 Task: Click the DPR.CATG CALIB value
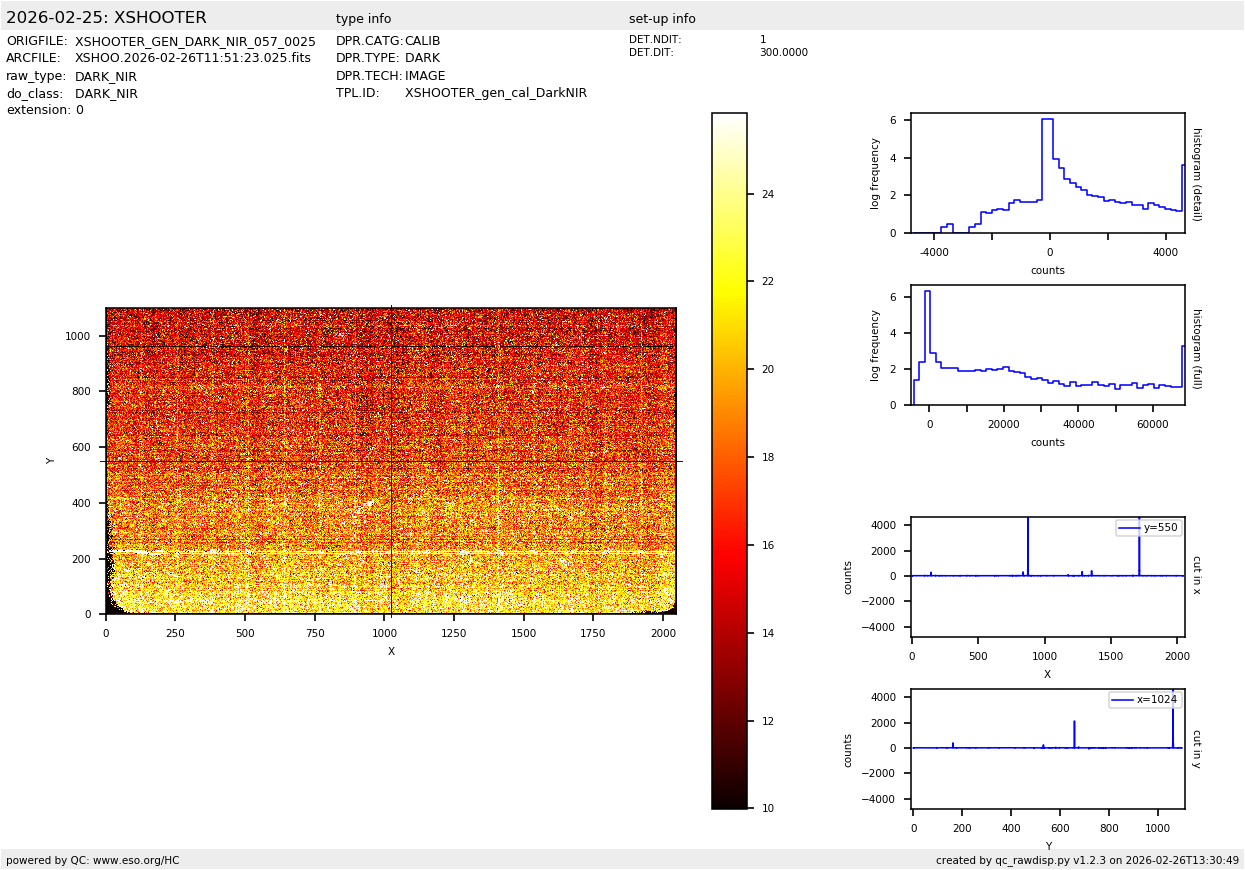(422, 41)
